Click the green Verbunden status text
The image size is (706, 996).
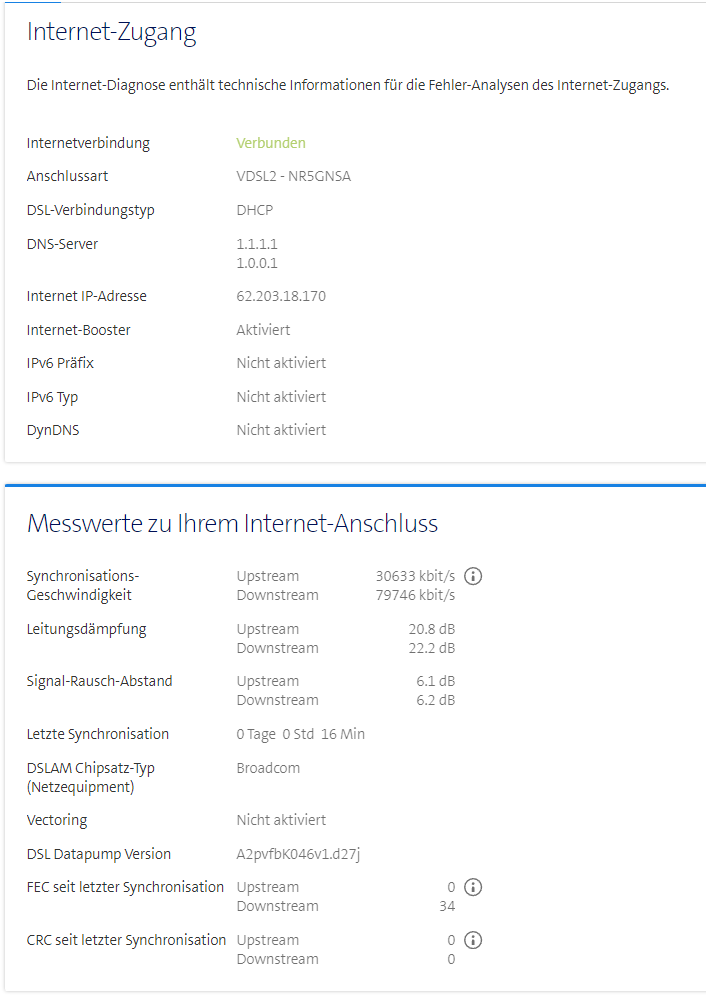pyautogui.click(x=271, y=143)
